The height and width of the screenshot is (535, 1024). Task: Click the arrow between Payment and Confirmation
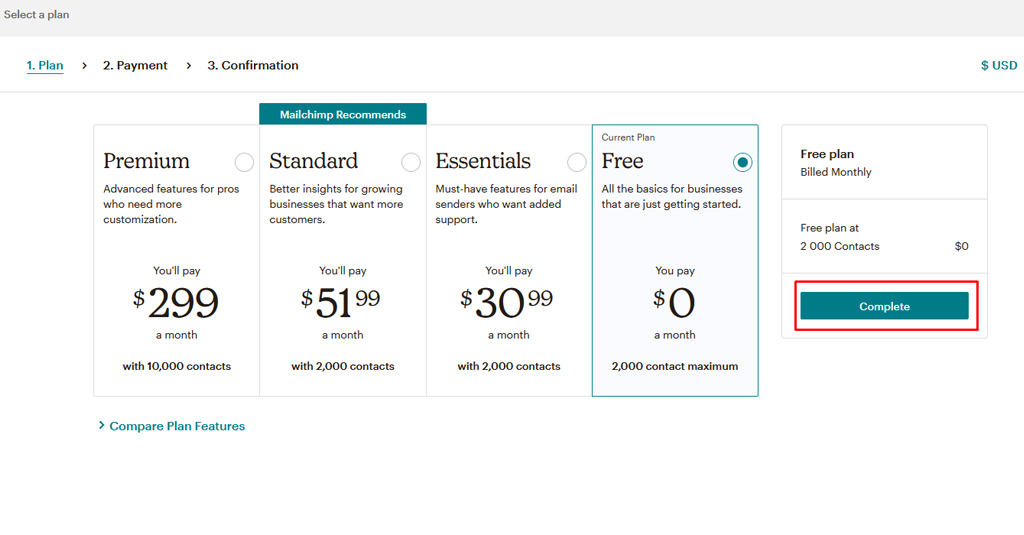pos(188,66)
